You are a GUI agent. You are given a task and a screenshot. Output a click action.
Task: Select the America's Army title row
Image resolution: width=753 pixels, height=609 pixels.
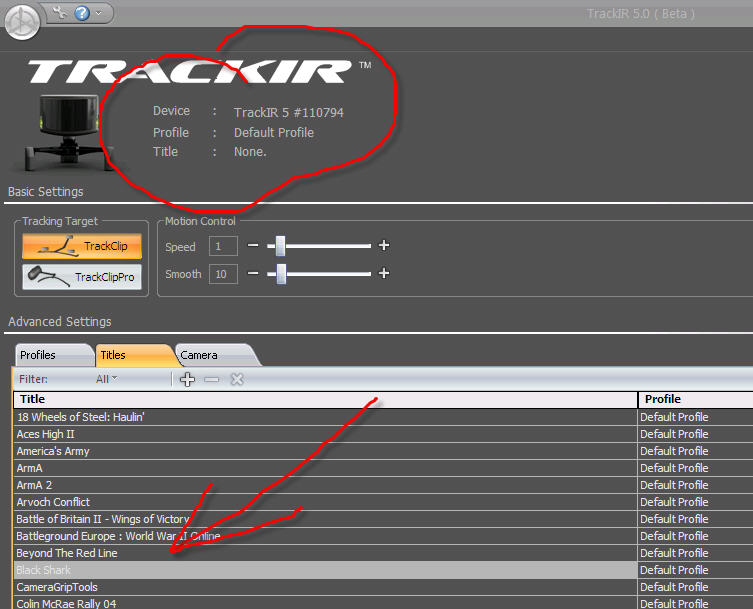coord(326,451)
